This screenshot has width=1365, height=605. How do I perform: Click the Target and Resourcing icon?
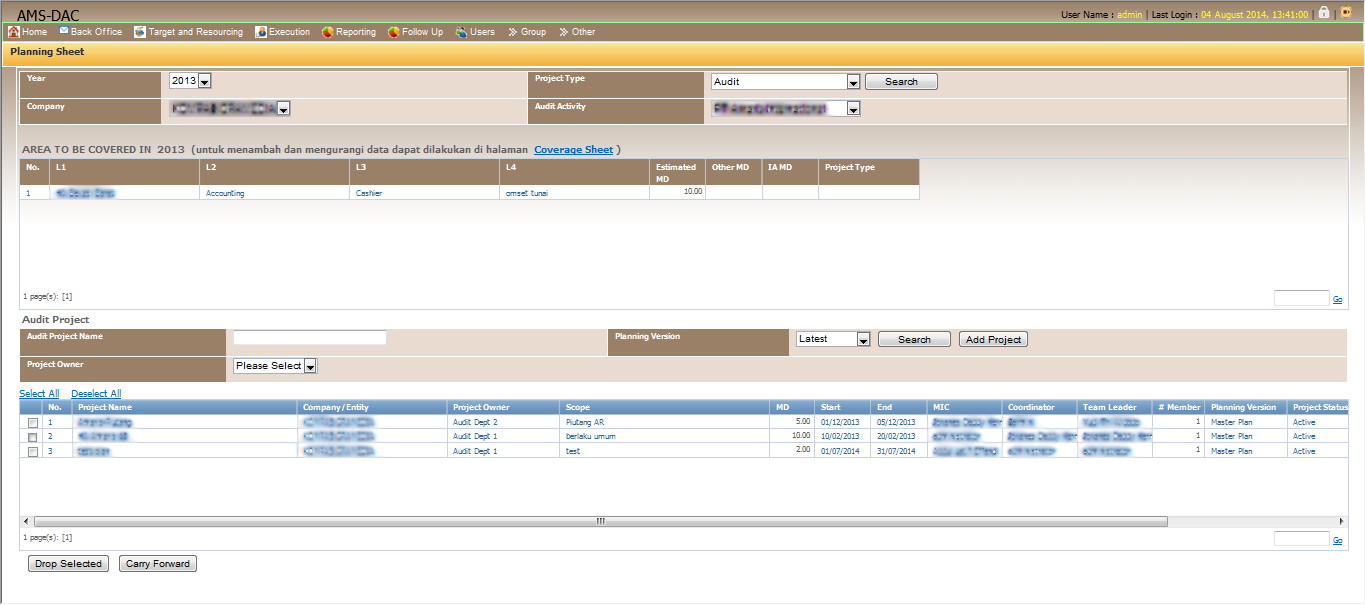coord(140,32)
